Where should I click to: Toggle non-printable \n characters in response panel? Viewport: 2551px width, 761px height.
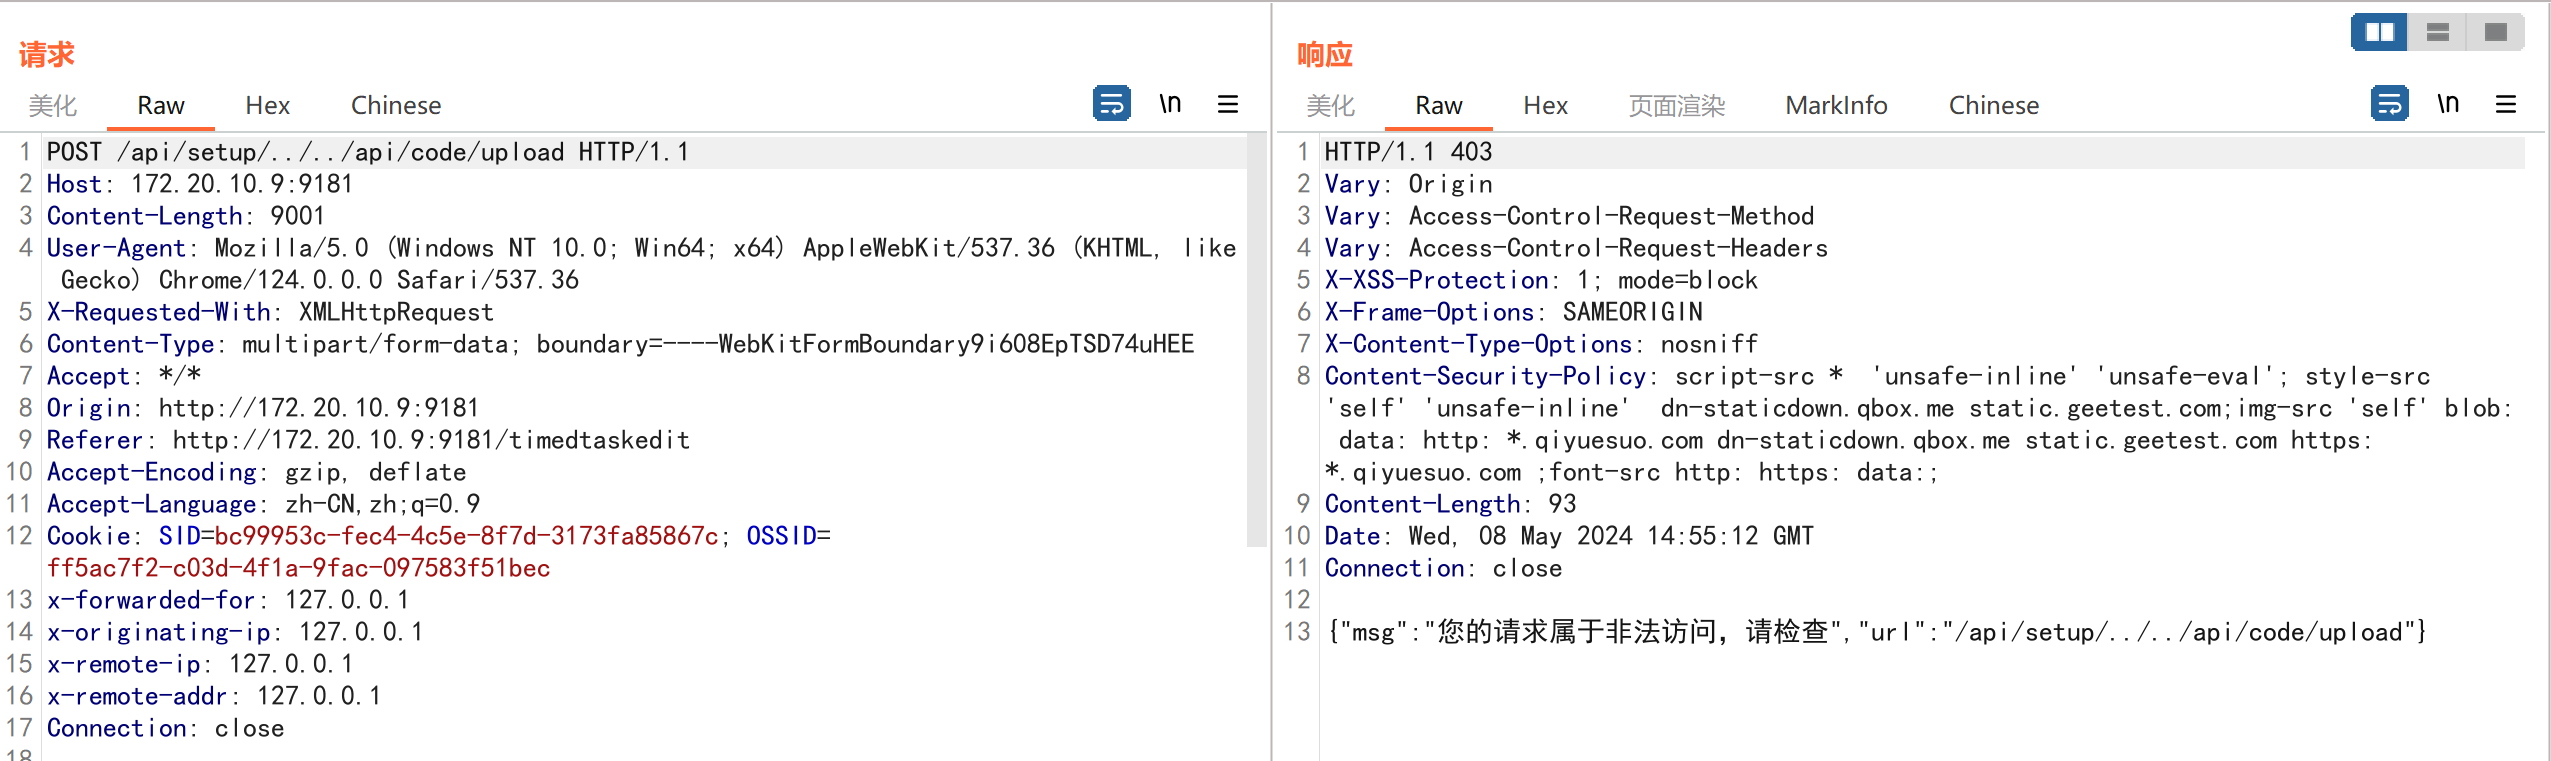pos(2448,104)
